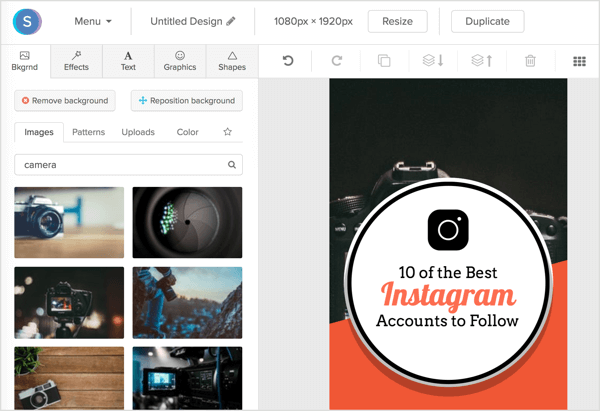The width and height of the screenshot is (600, 411).
Task: Click the pencil icon beside Untitled Design
Action: 231,21
